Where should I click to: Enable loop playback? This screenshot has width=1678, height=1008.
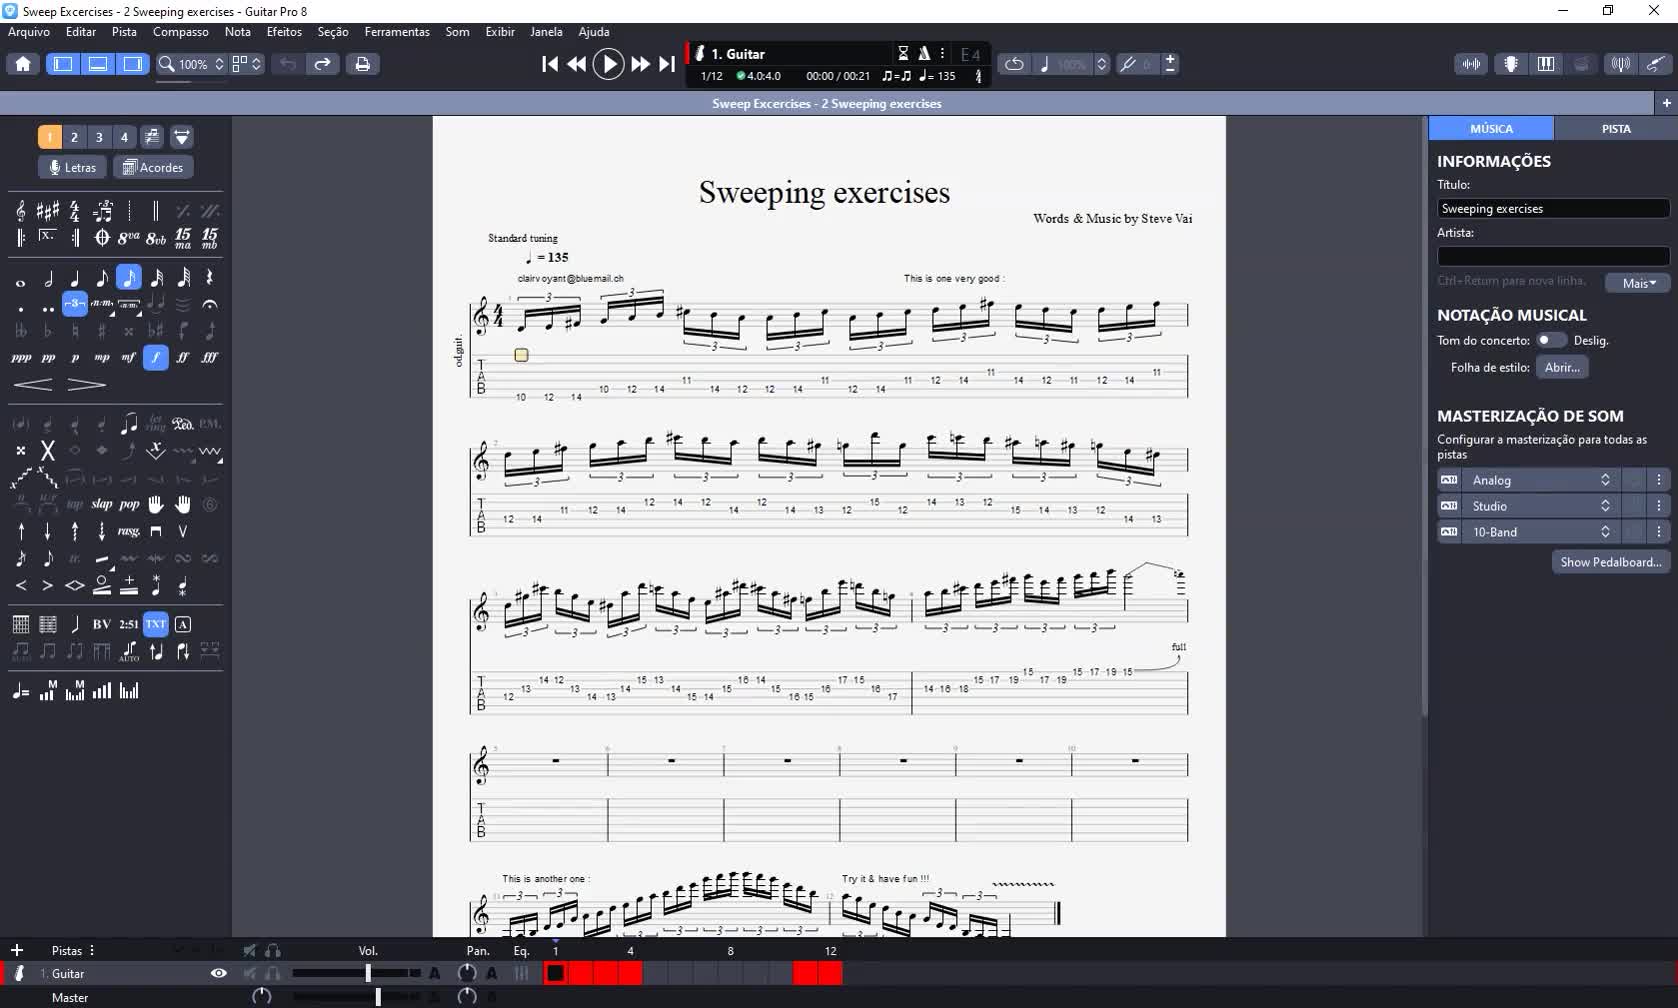(x=1014, y=64)
